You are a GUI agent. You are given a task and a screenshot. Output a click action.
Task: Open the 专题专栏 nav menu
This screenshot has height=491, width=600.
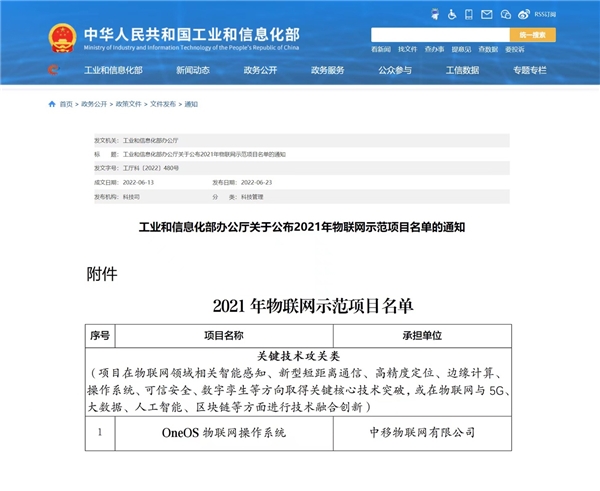530,70
